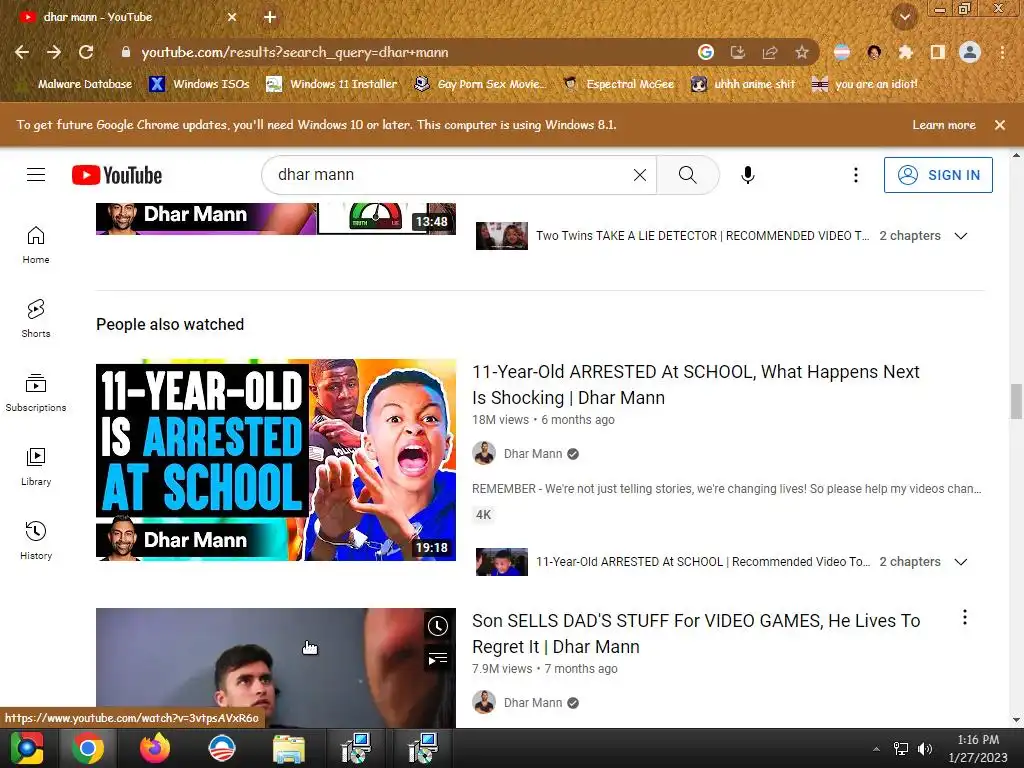
Task: Open Chrome three-dot menu
Action: point(1002,52)
